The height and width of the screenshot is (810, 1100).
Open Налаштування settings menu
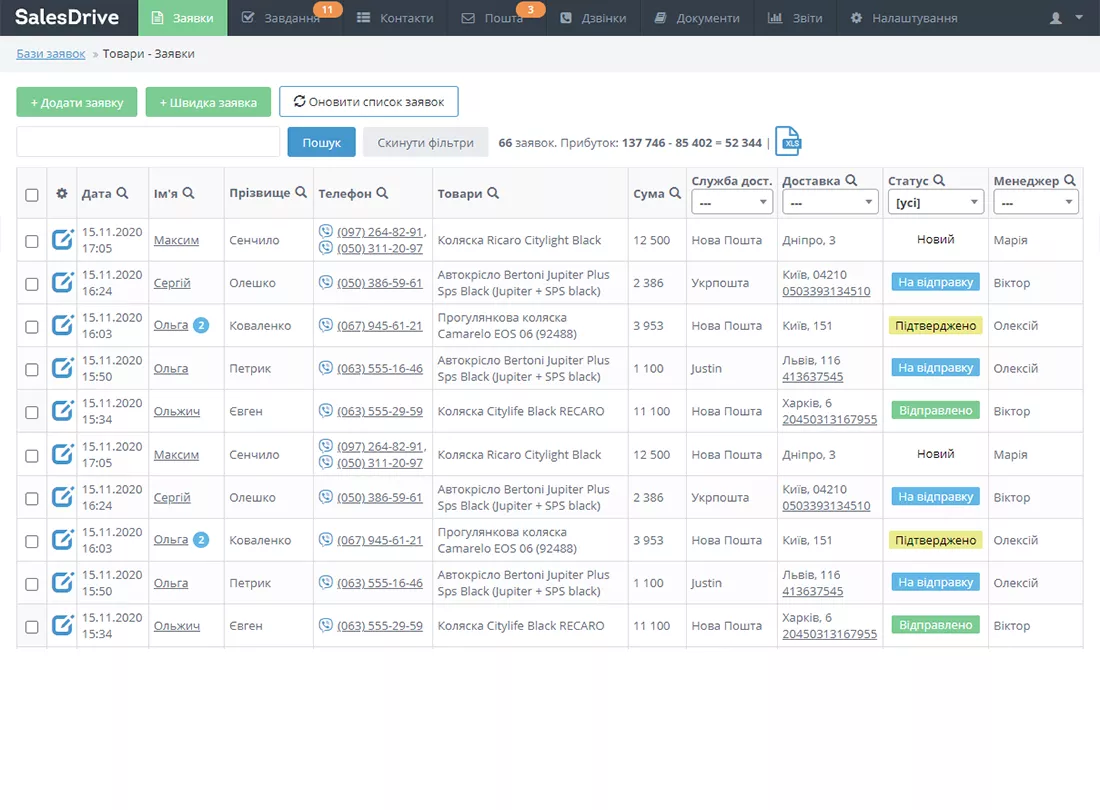point(904,18)
